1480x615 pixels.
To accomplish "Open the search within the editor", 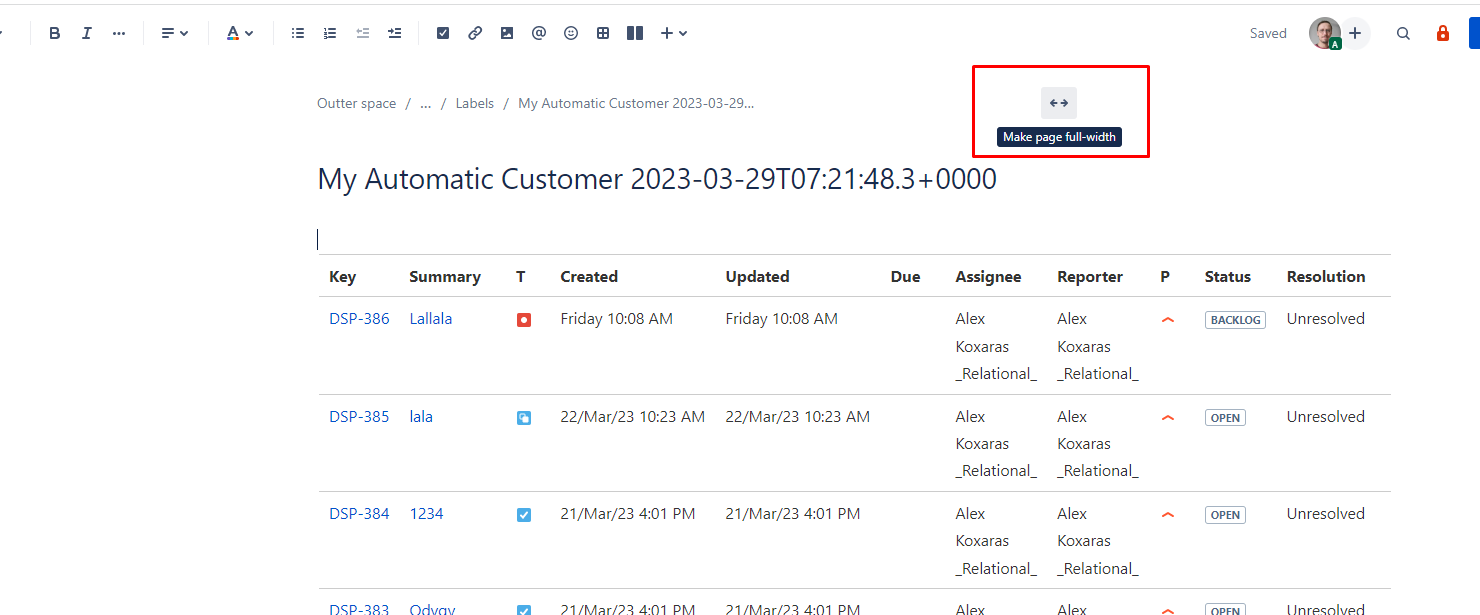I will tap(1403, 32).
